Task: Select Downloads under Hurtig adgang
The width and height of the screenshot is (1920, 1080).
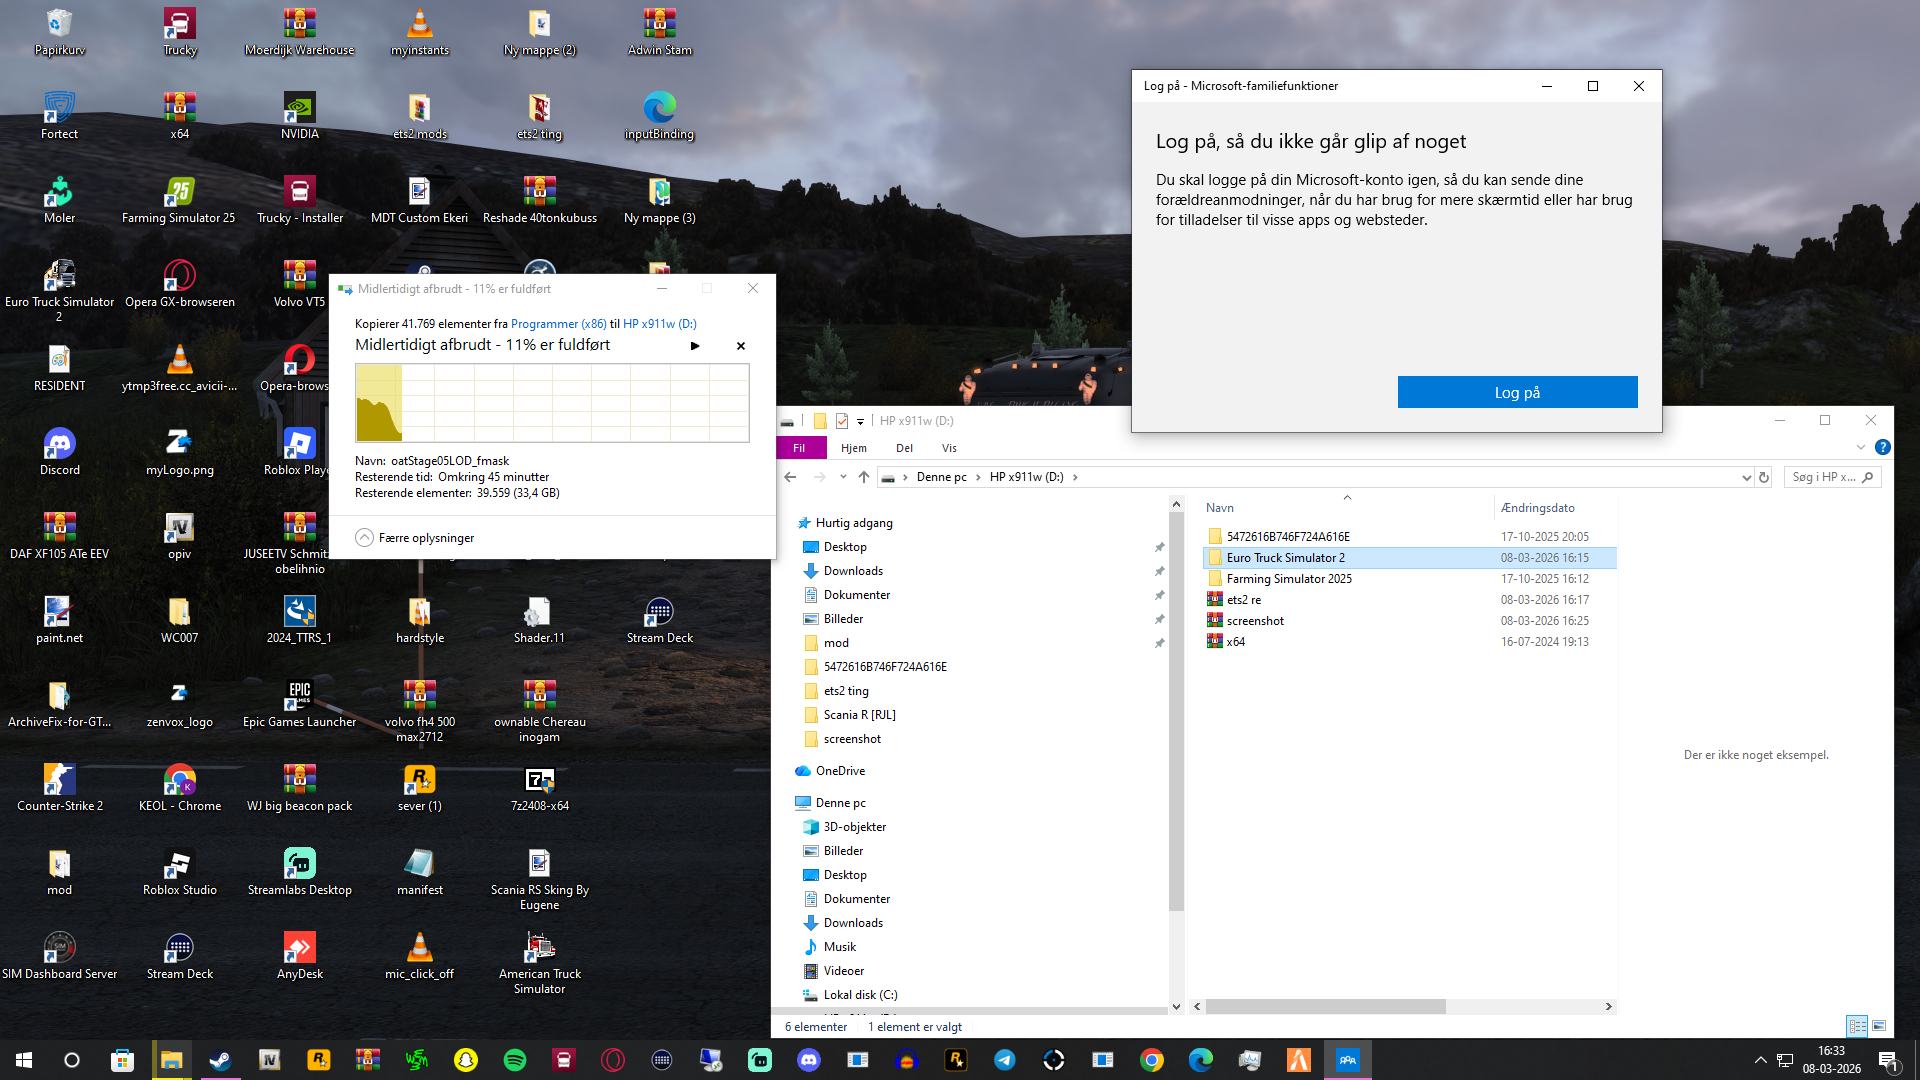Action: point(853,571)
